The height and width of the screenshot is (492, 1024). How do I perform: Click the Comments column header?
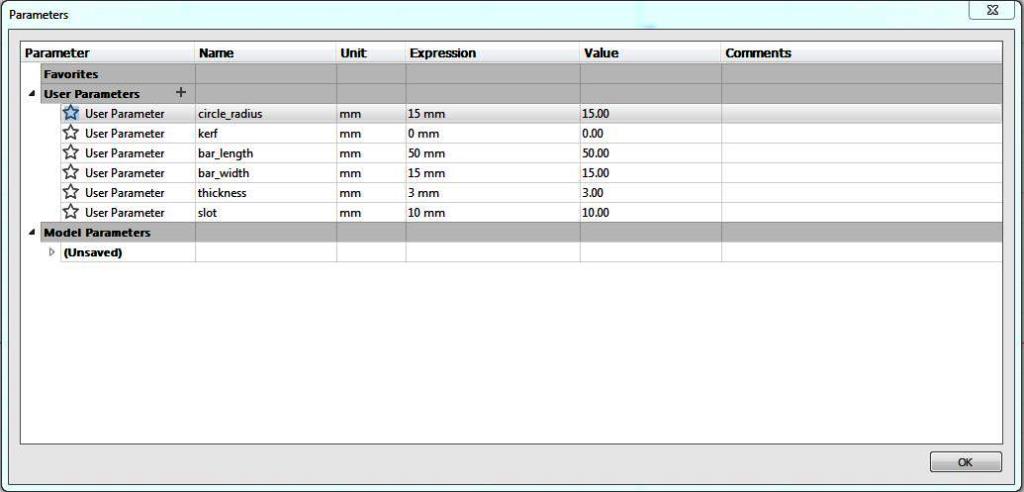point(861,53)
